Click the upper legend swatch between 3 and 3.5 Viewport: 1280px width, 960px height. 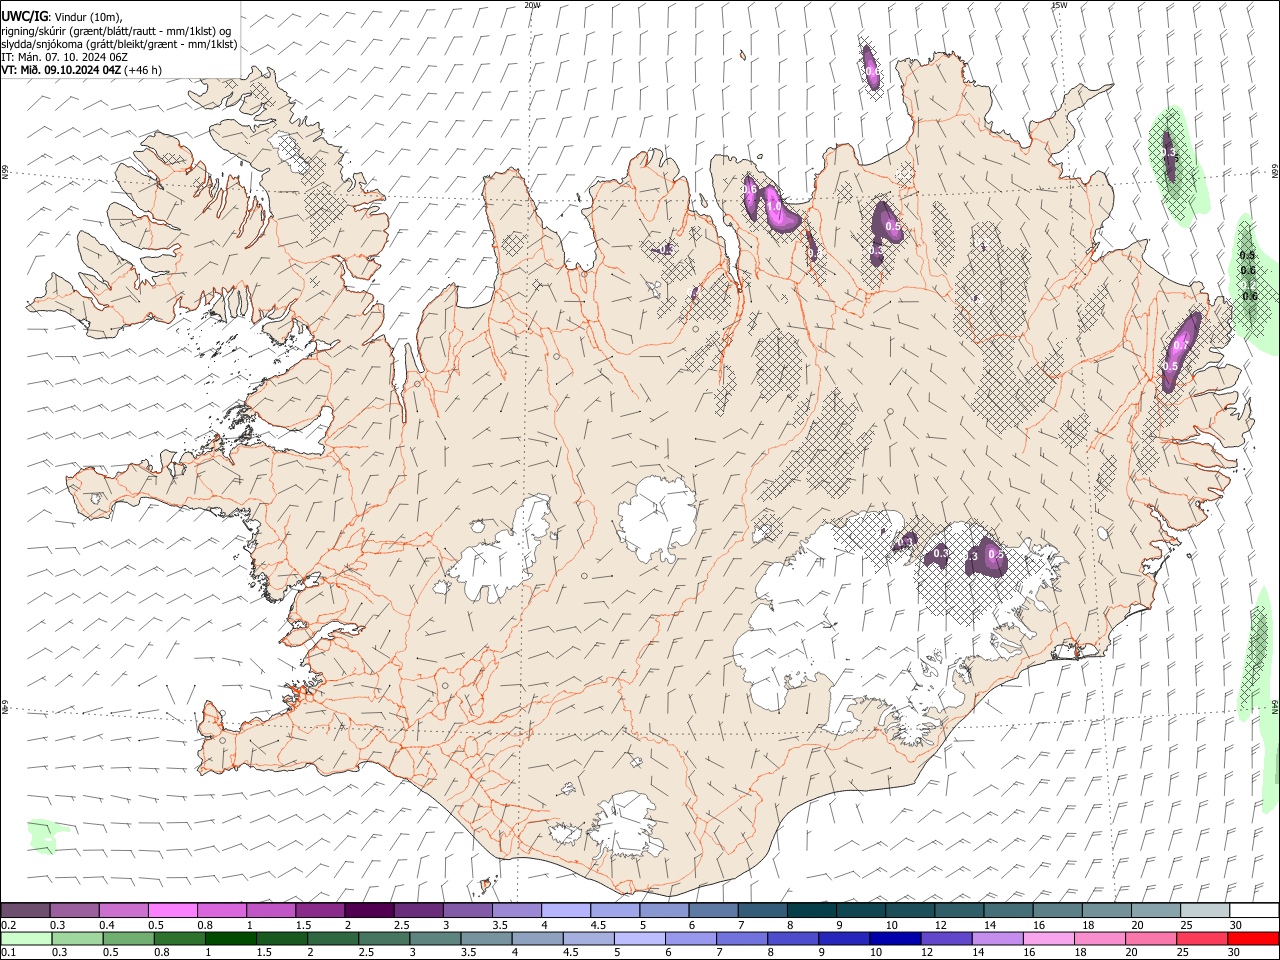pos(466,910)
